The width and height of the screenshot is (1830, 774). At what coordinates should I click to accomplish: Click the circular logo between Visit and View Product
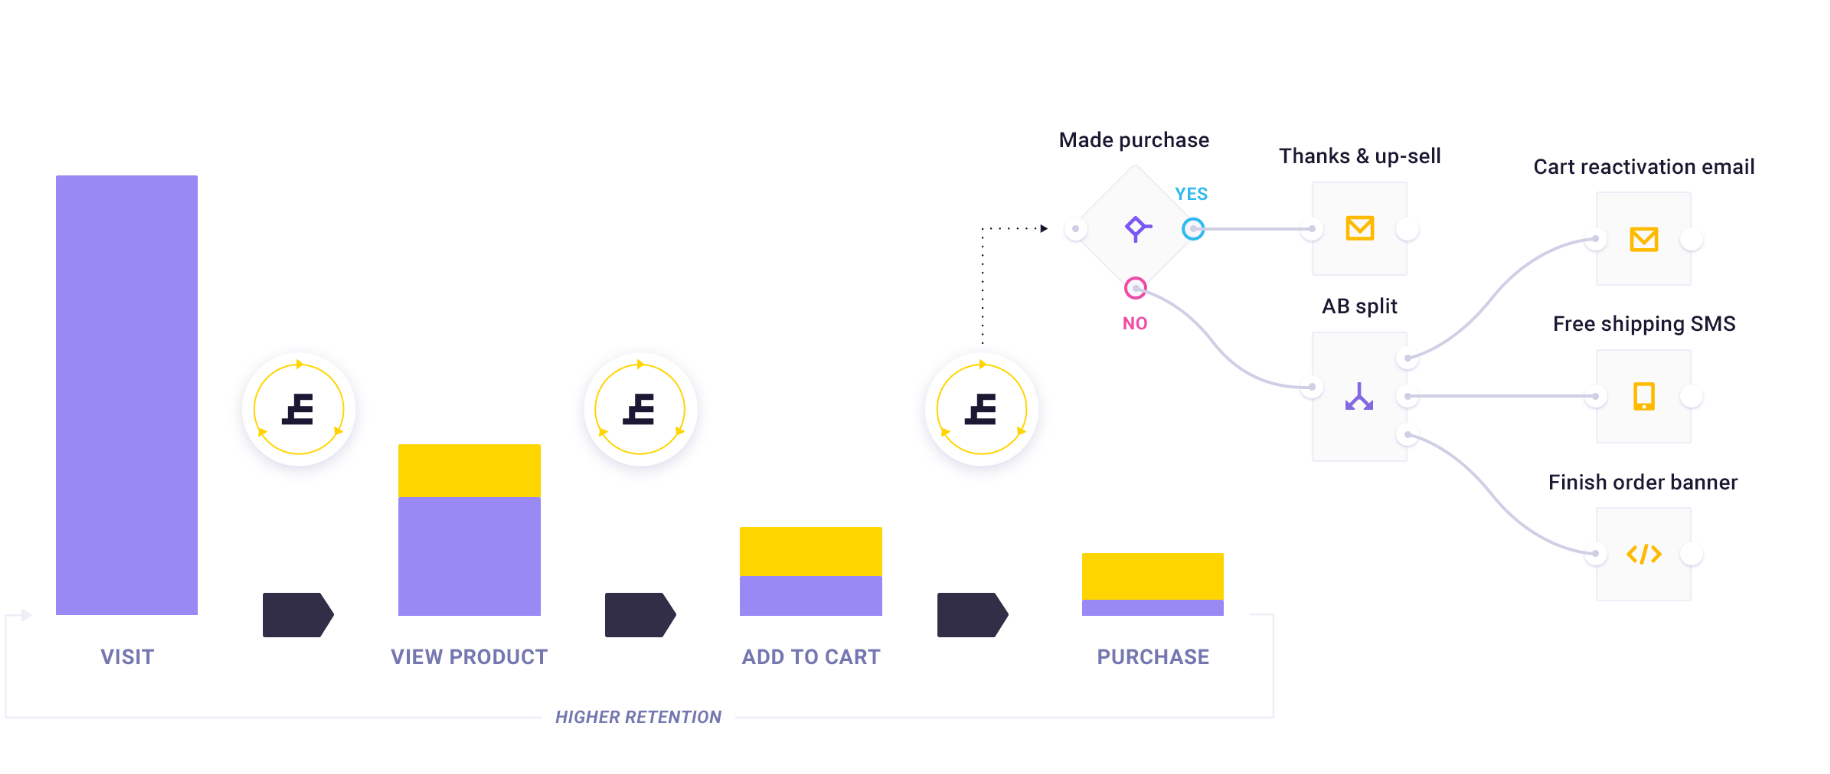(299, 409)
